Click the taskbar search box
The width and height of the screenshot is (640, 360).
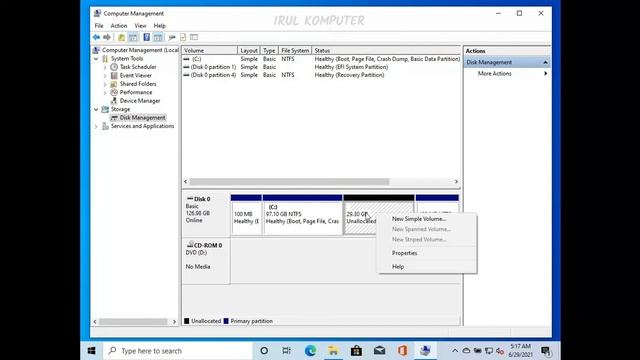click(x=178, y=351)
